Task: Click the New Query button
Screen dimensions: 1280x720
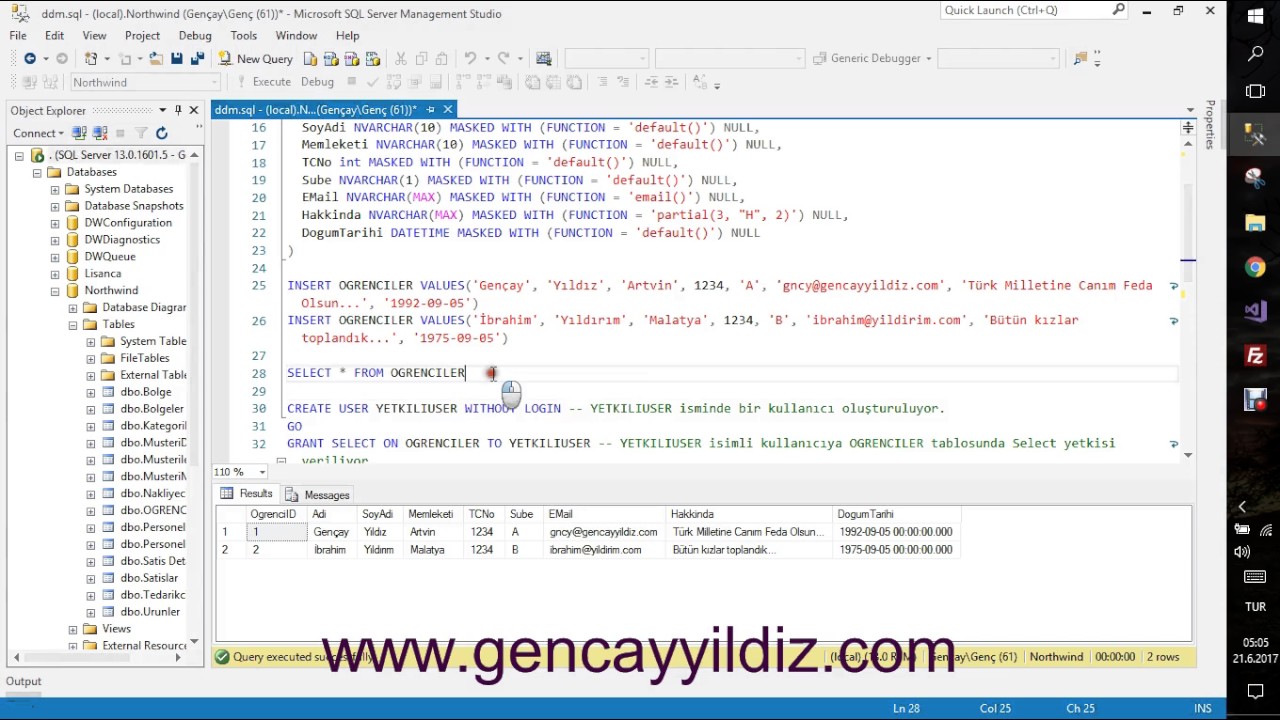Action: coord(256,59)
